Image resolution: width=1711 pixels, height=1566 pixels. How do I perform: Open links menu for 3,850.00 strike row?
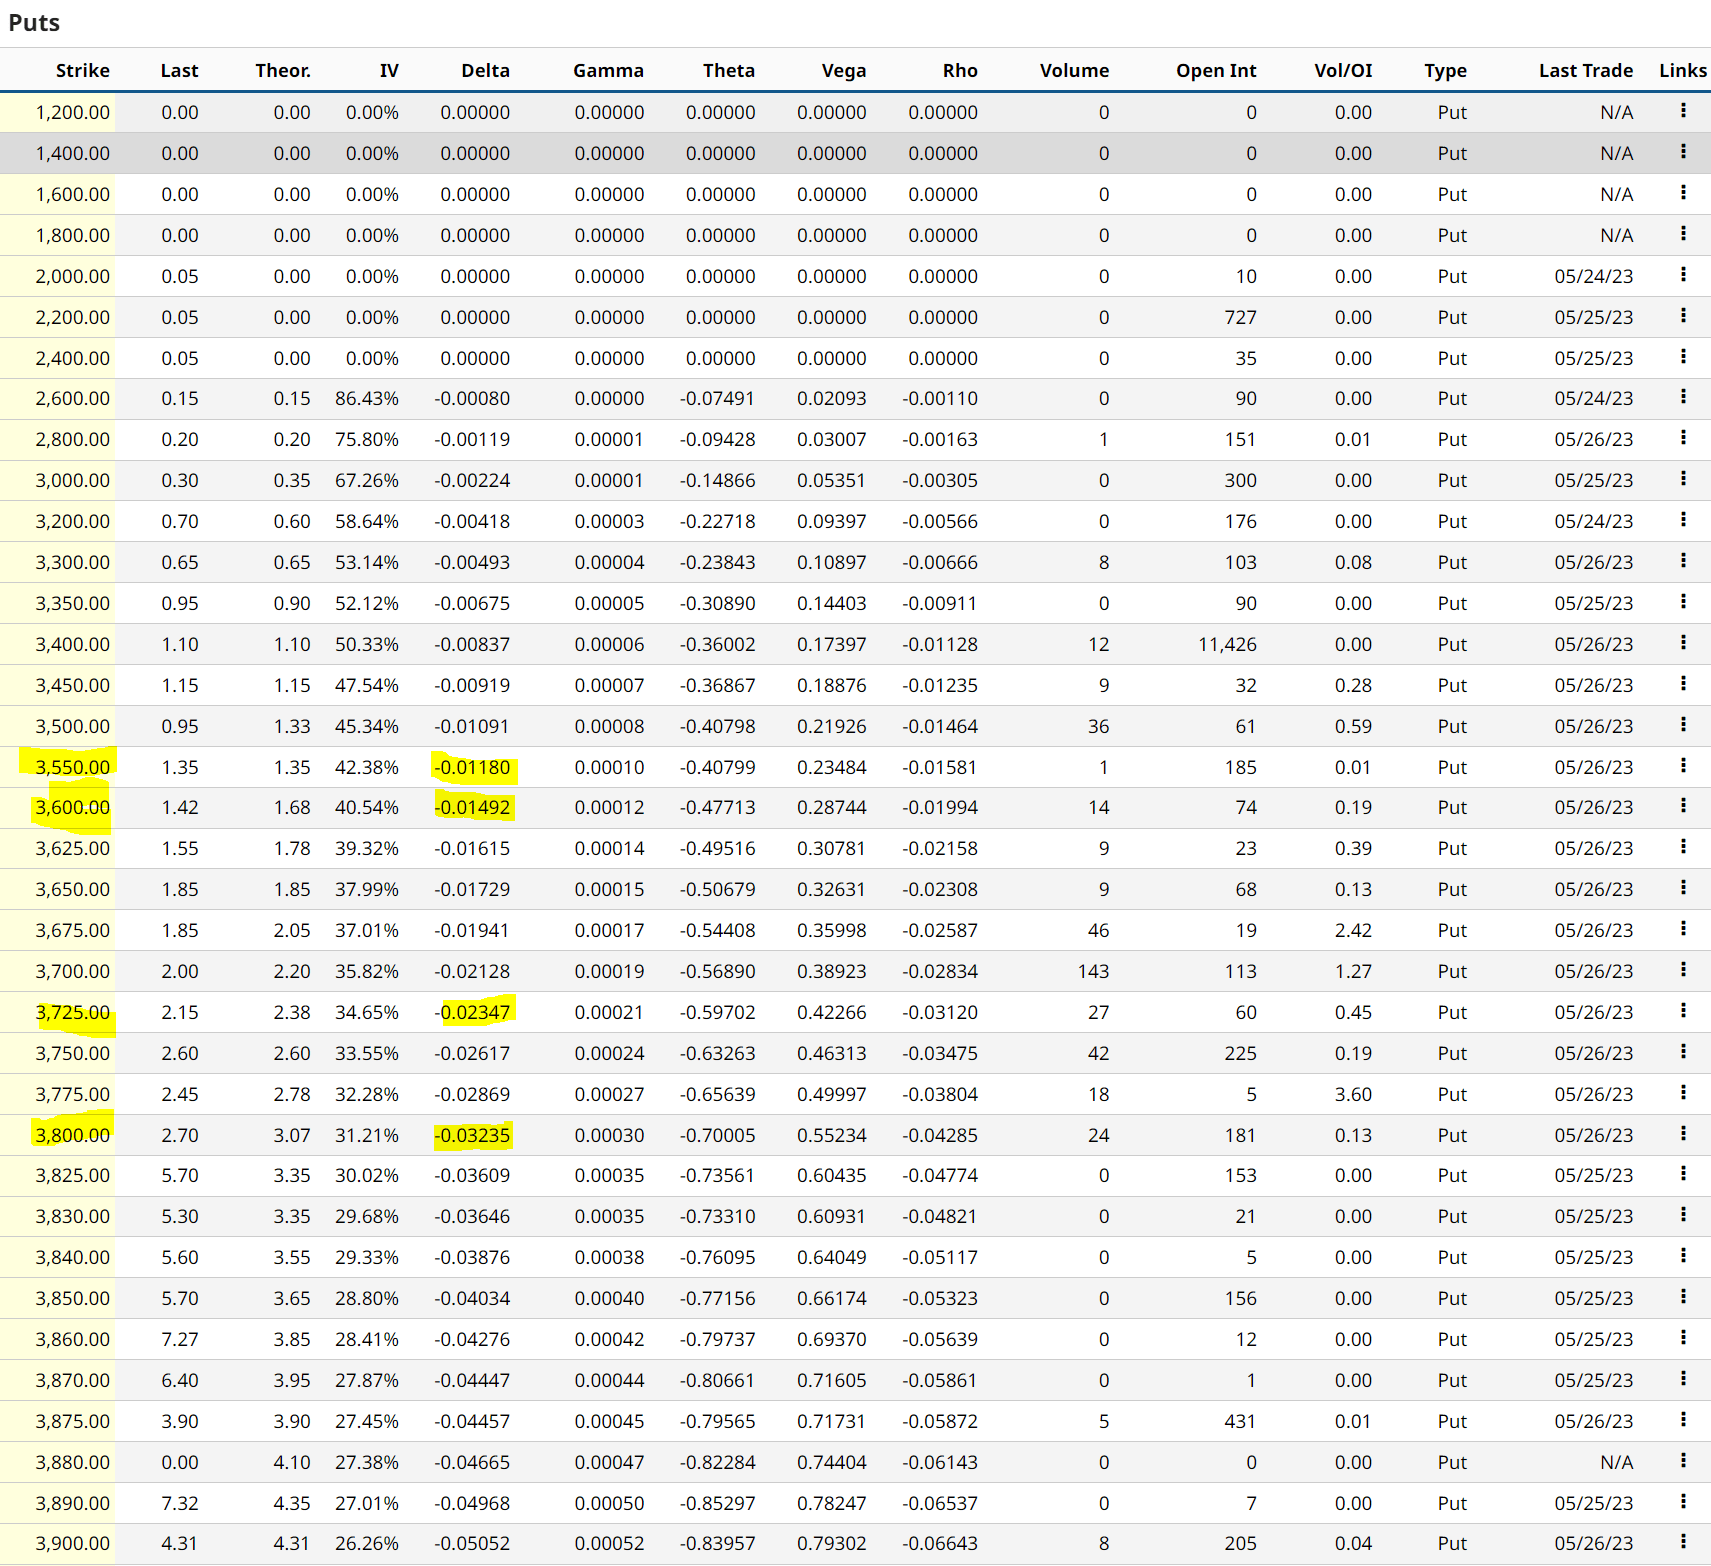coord(1683,1297)
